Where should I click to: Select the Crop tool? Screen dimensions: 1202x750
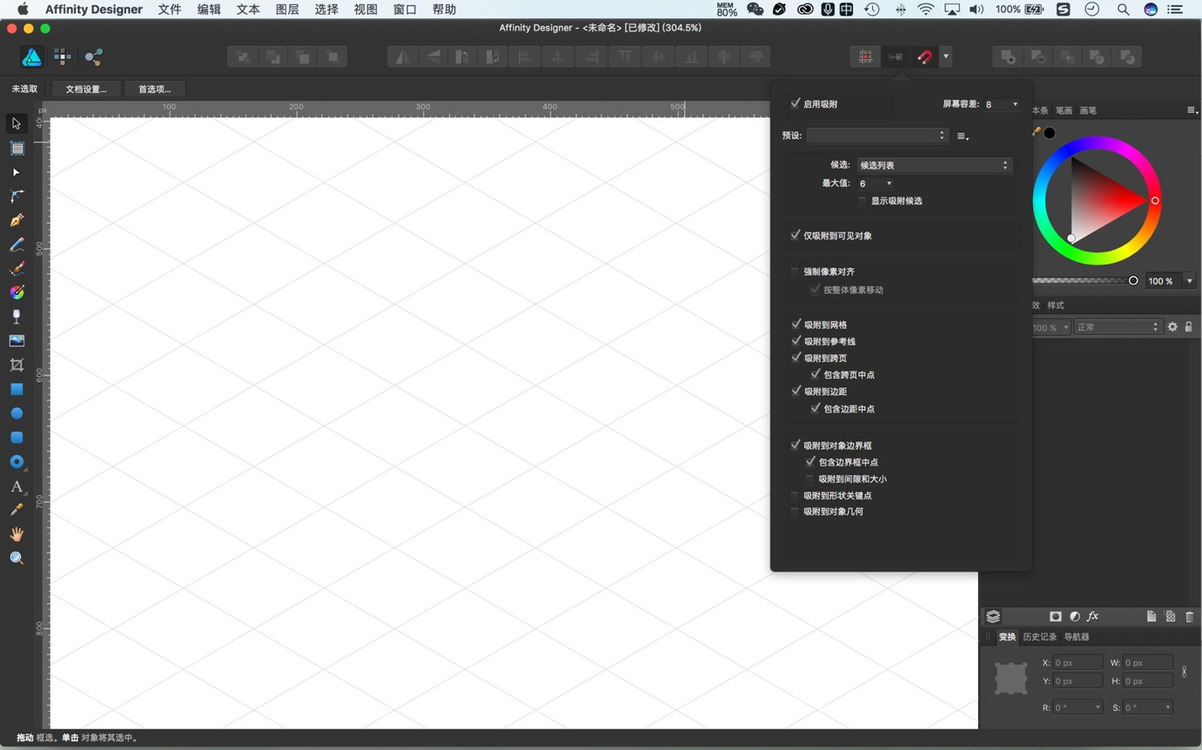[x=17, y=365]
